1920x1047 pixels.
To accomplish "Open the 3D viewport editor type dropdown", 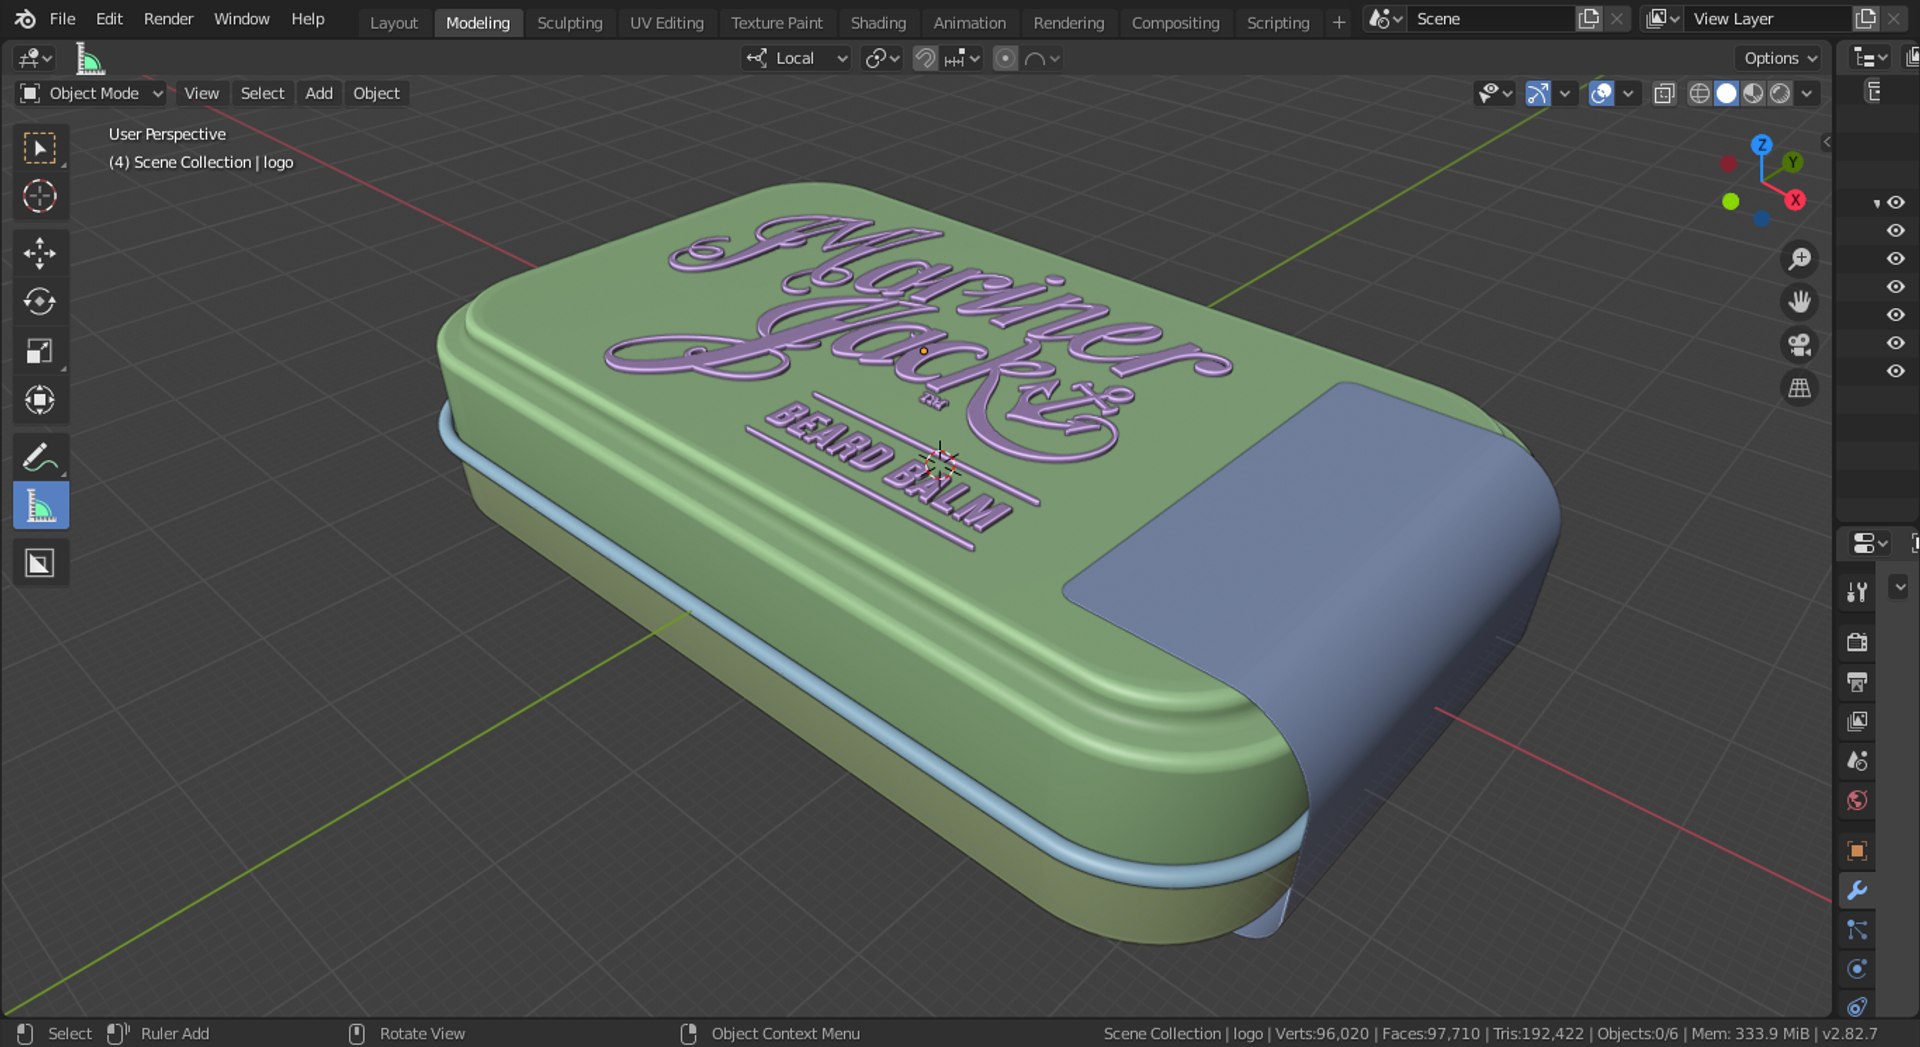I will 36,59.
